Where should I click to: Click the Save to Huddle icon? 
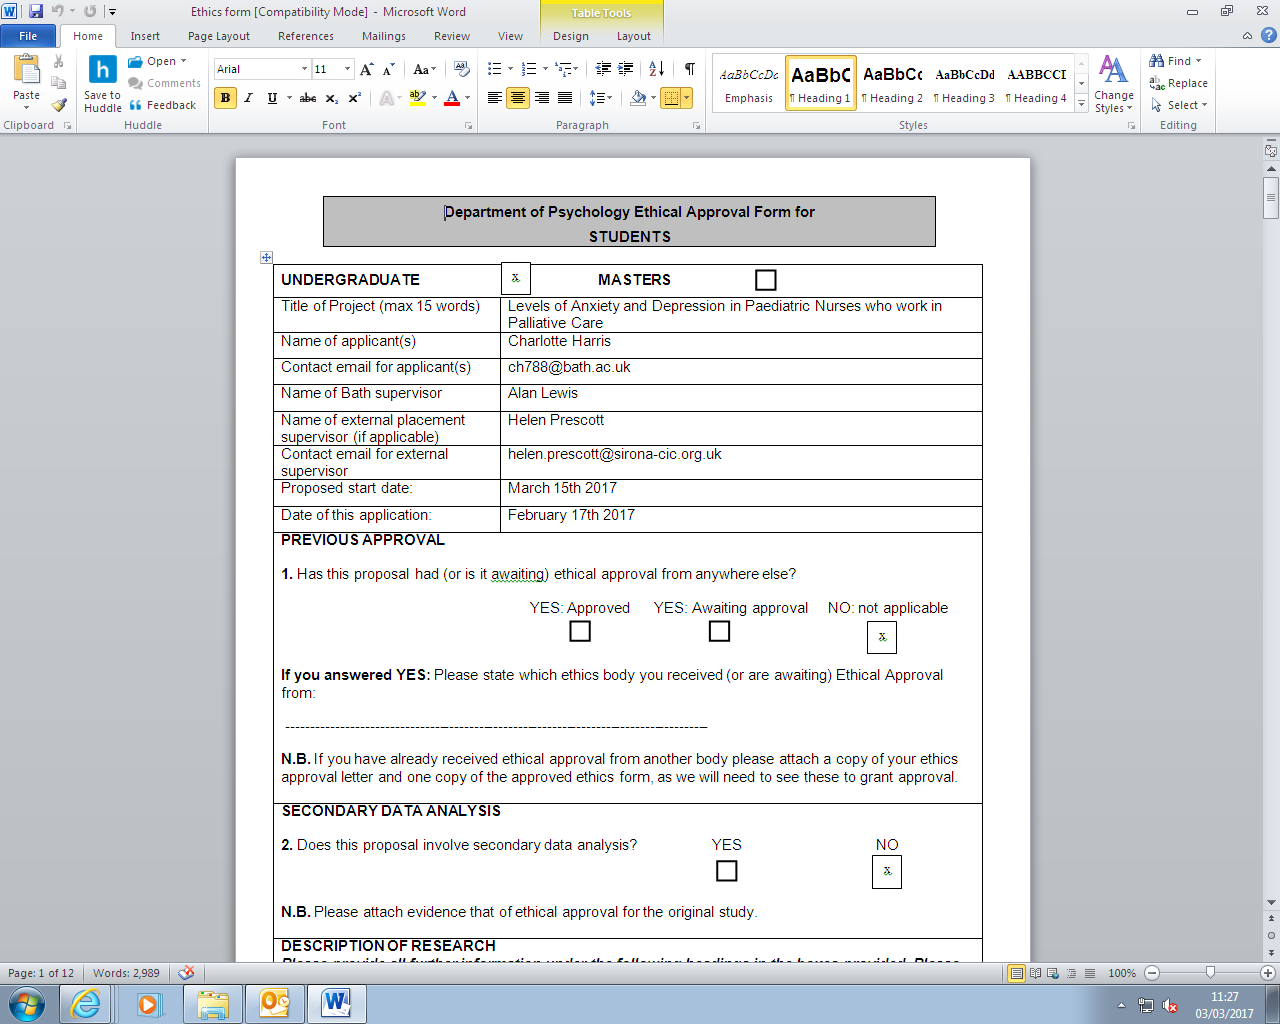tap(102, 83)
